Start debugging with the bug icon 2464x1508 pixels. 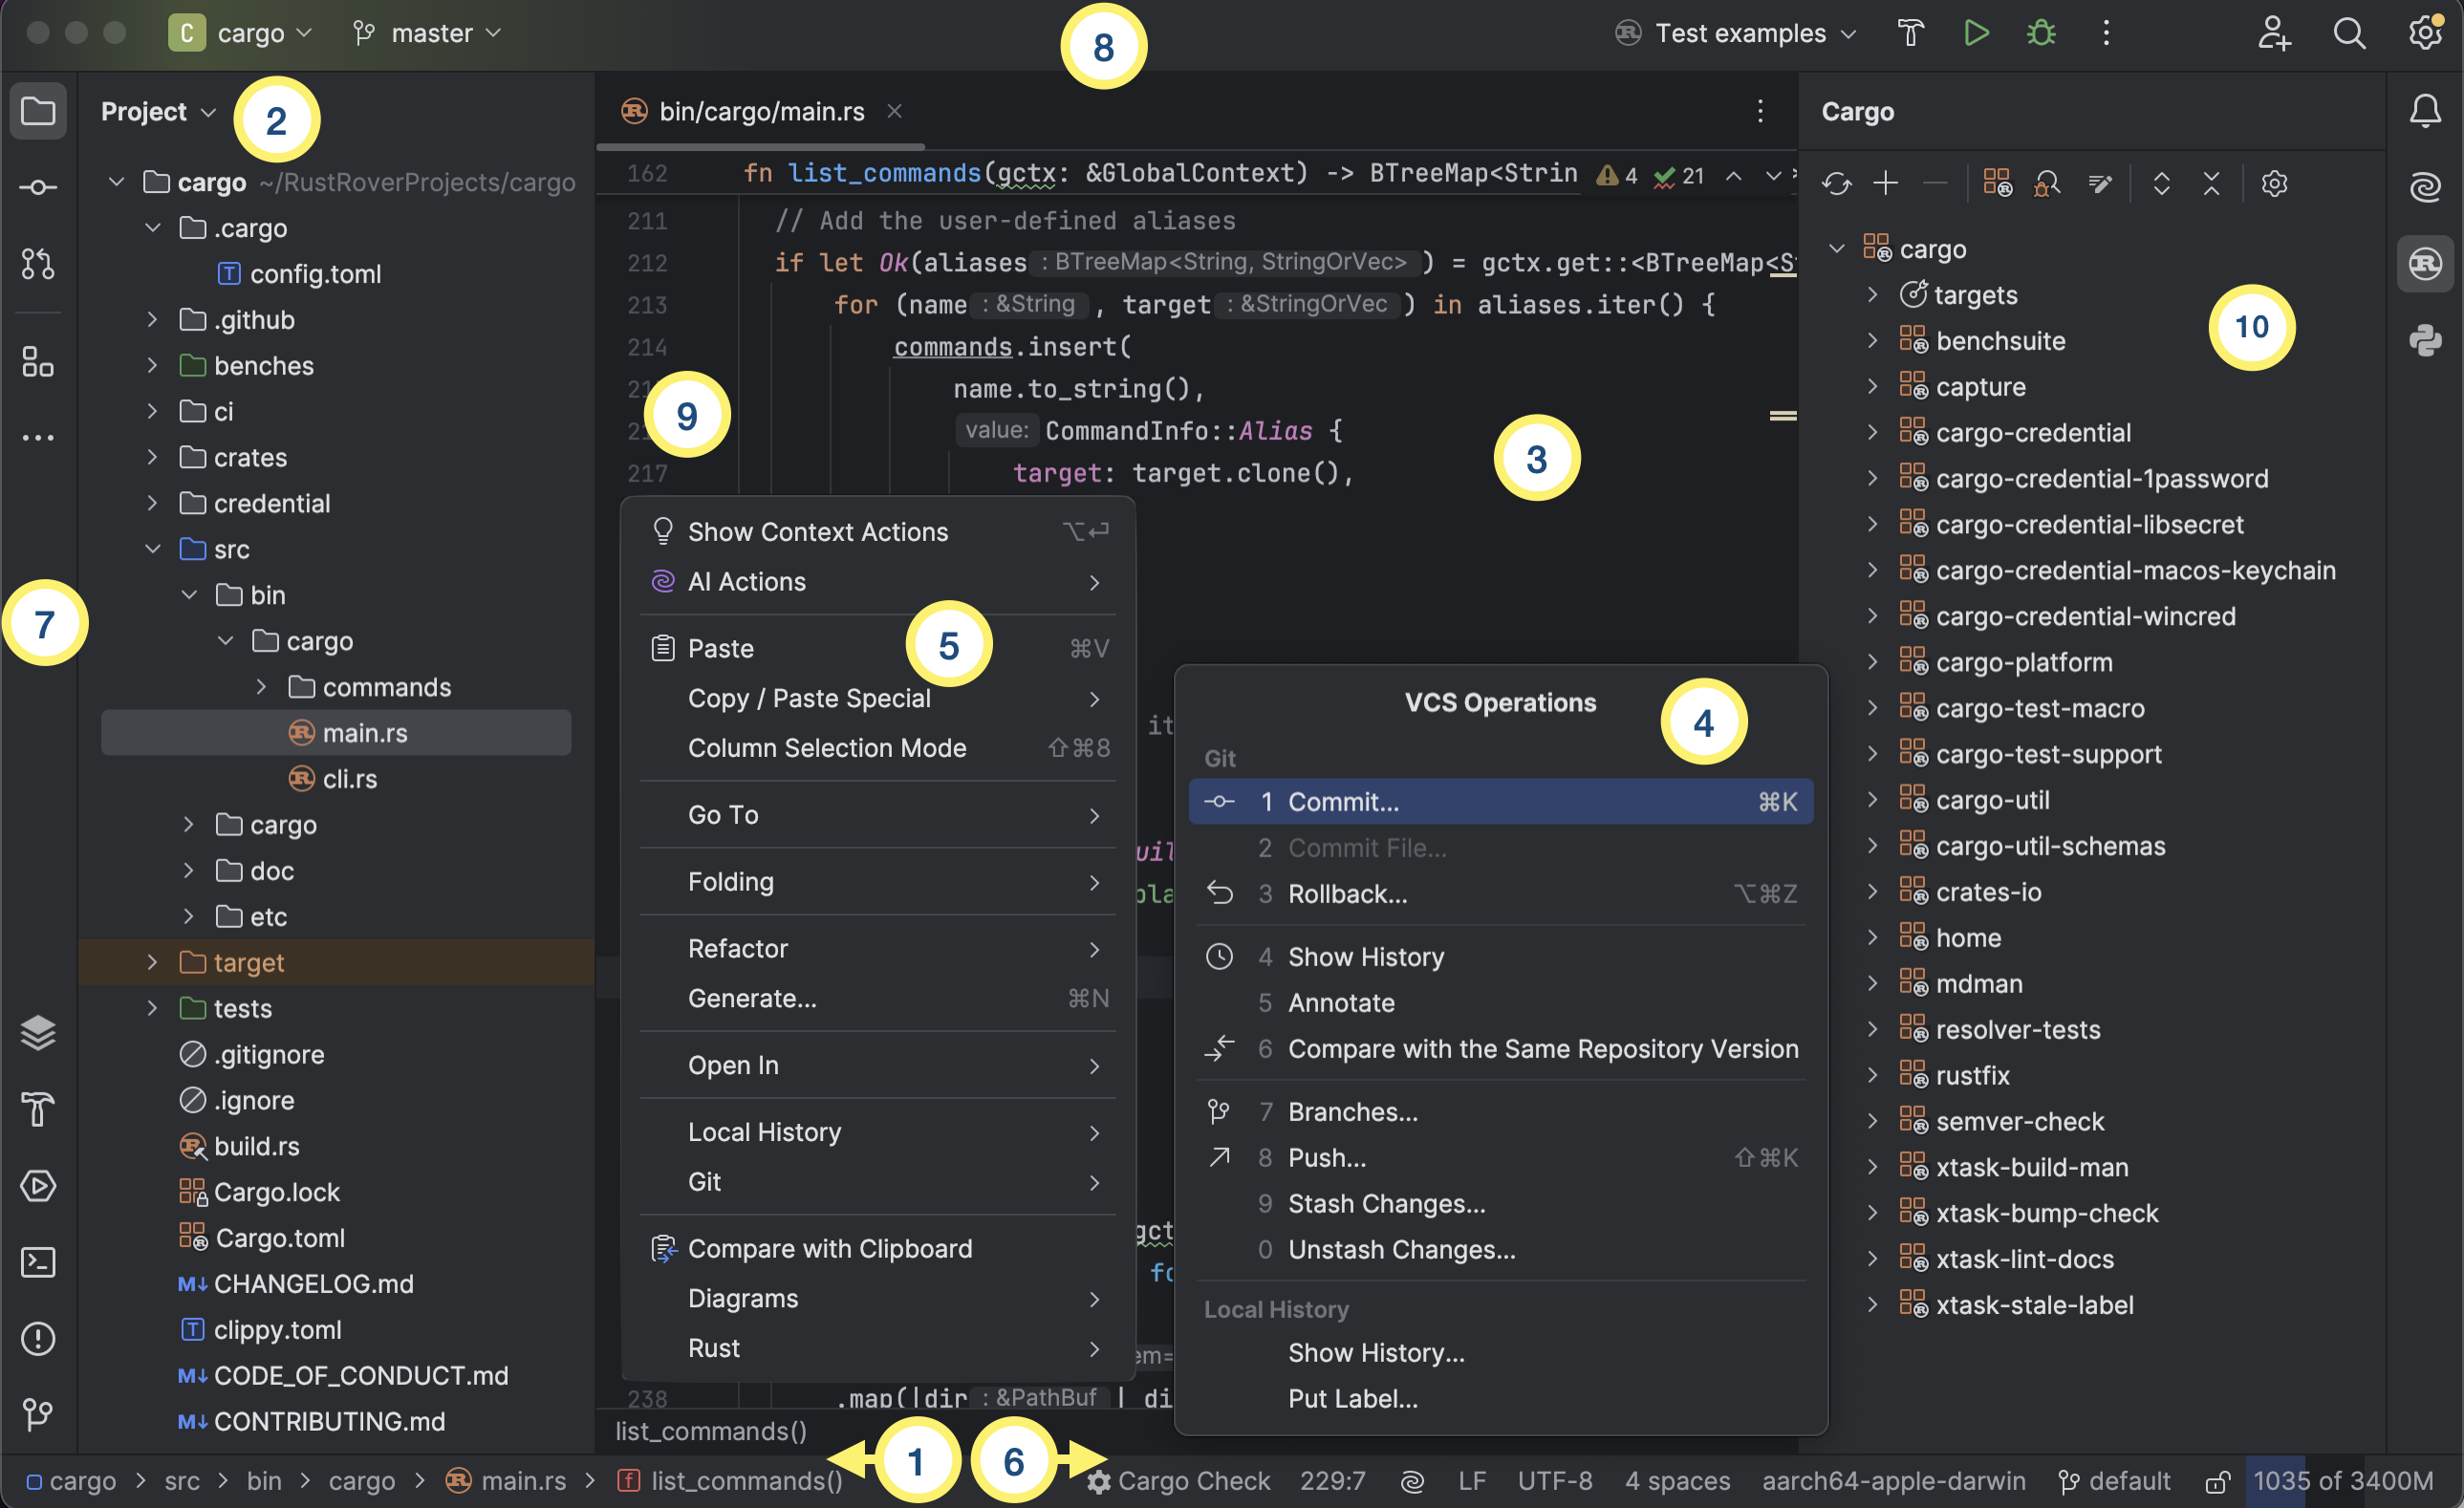[2040, 33]
